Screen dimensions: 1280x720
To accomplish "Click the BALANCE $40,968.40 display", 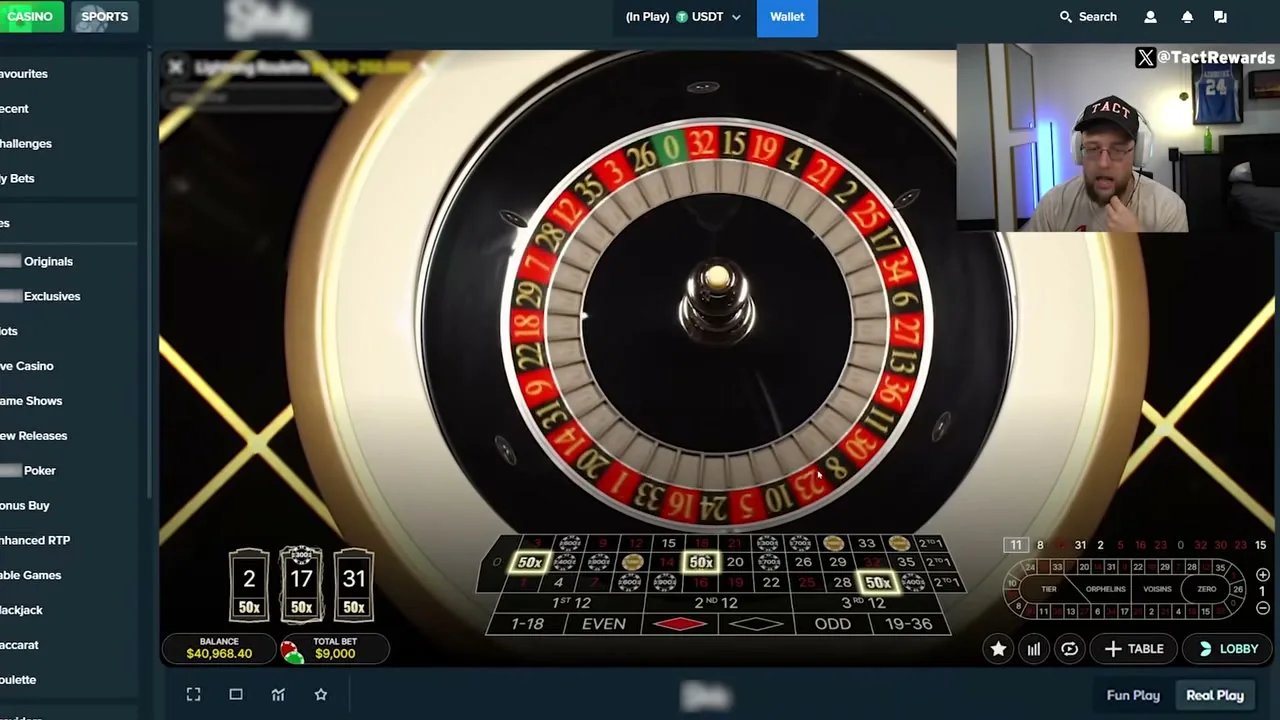I will click(x=219, y=648).
